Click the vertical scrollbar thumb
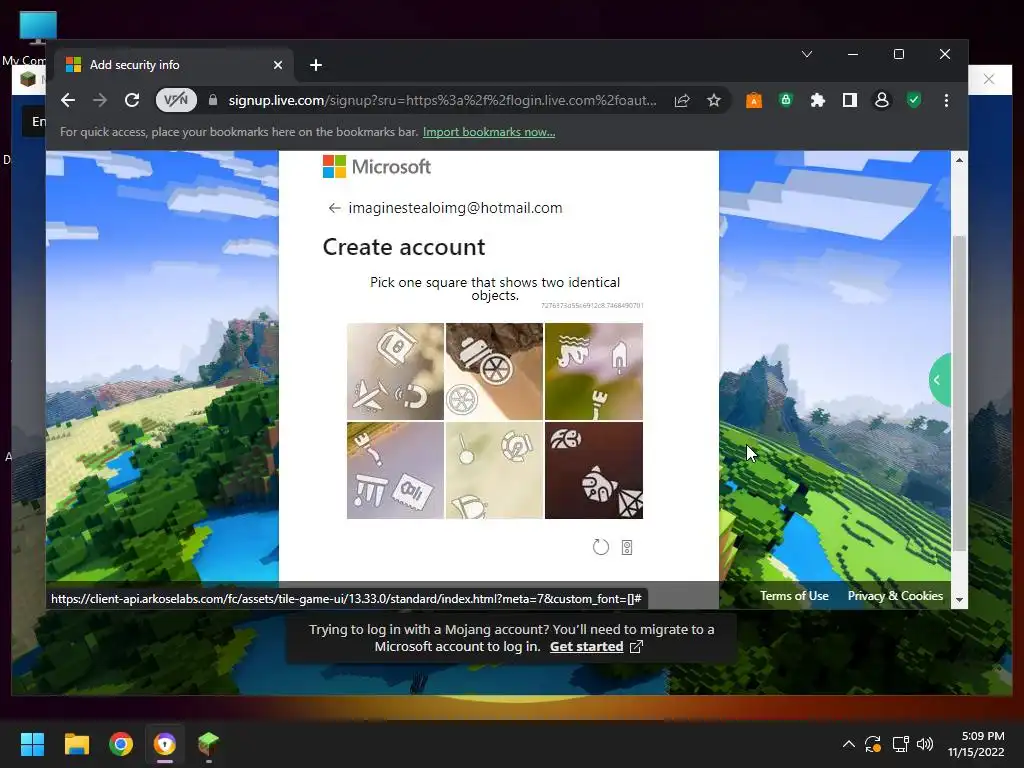Screen dimensions: 1024x768 [959, 392]
